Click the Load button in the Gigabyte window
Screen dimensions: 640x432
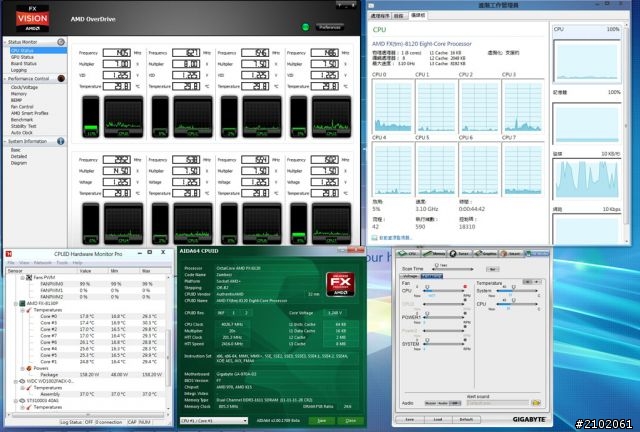click(438, 419)
